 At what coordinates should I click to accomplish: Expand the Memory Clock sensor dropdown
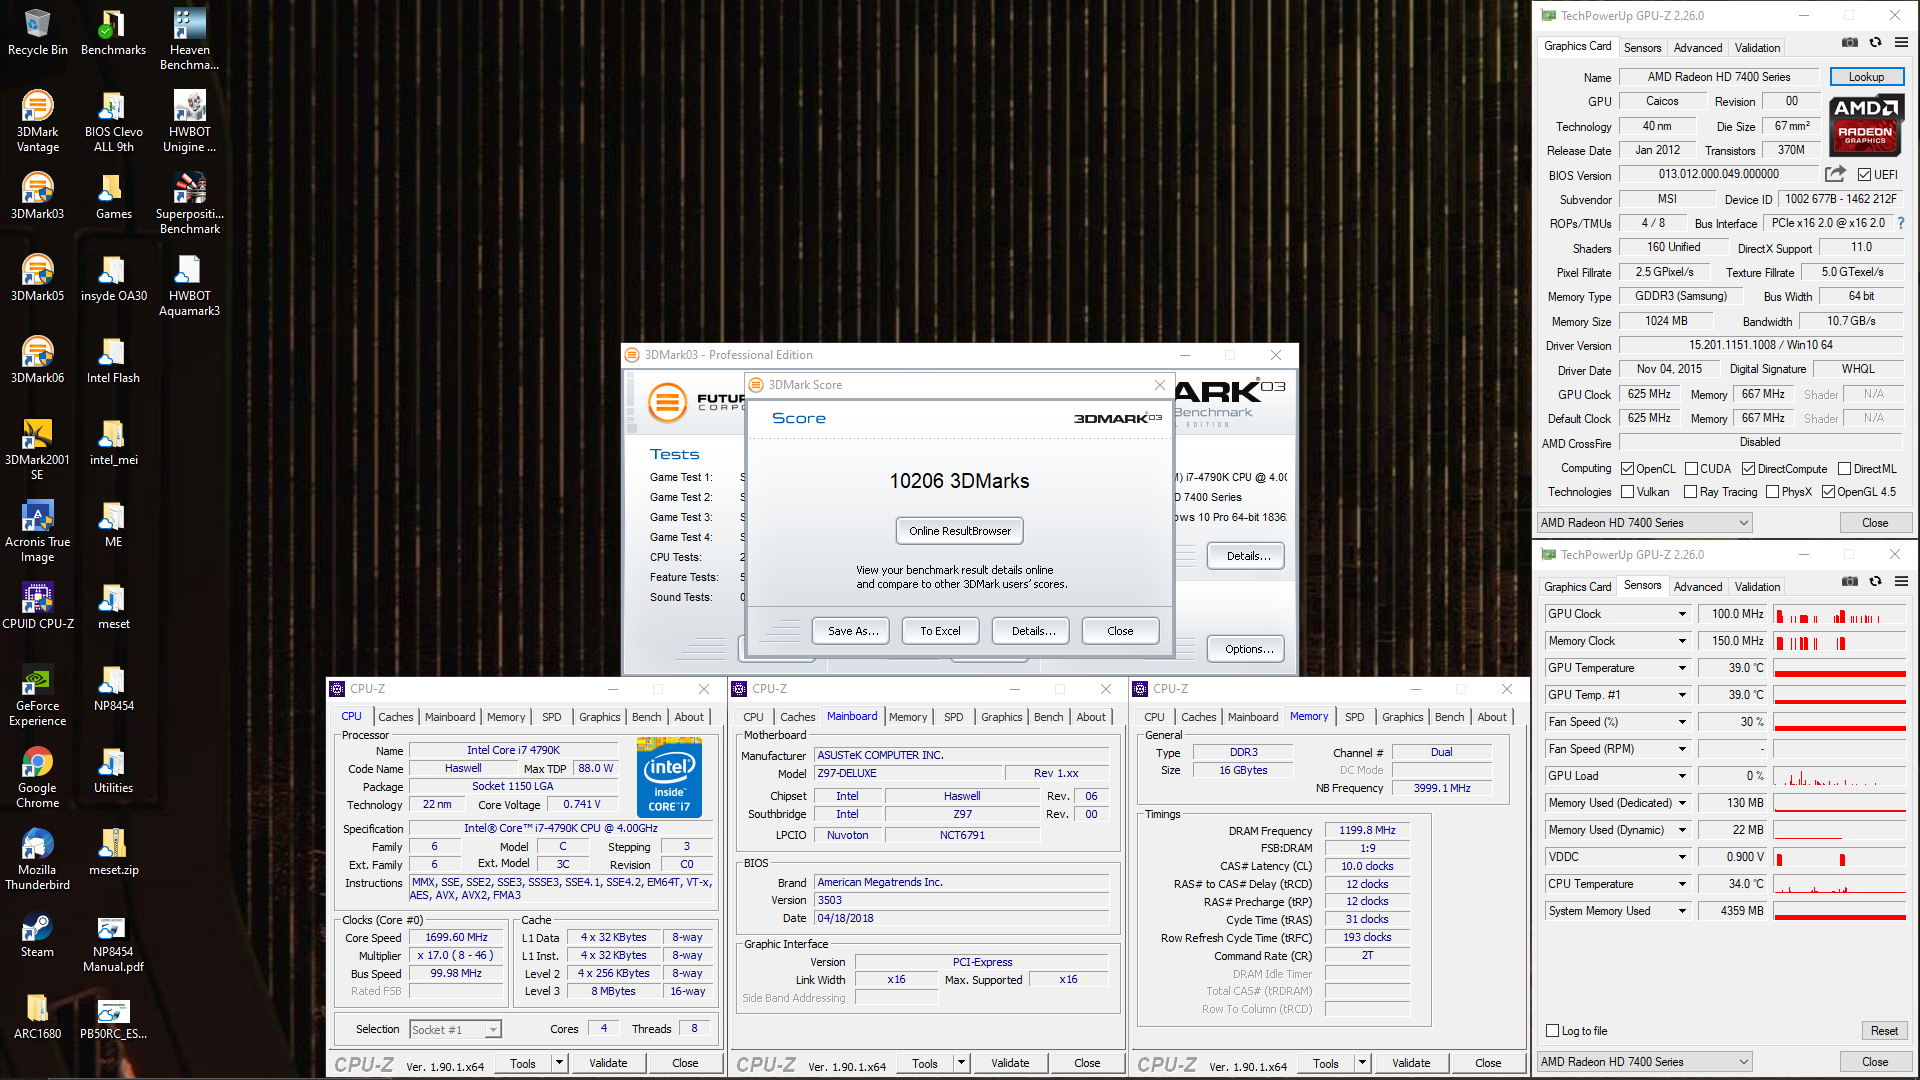point(1682,641)
